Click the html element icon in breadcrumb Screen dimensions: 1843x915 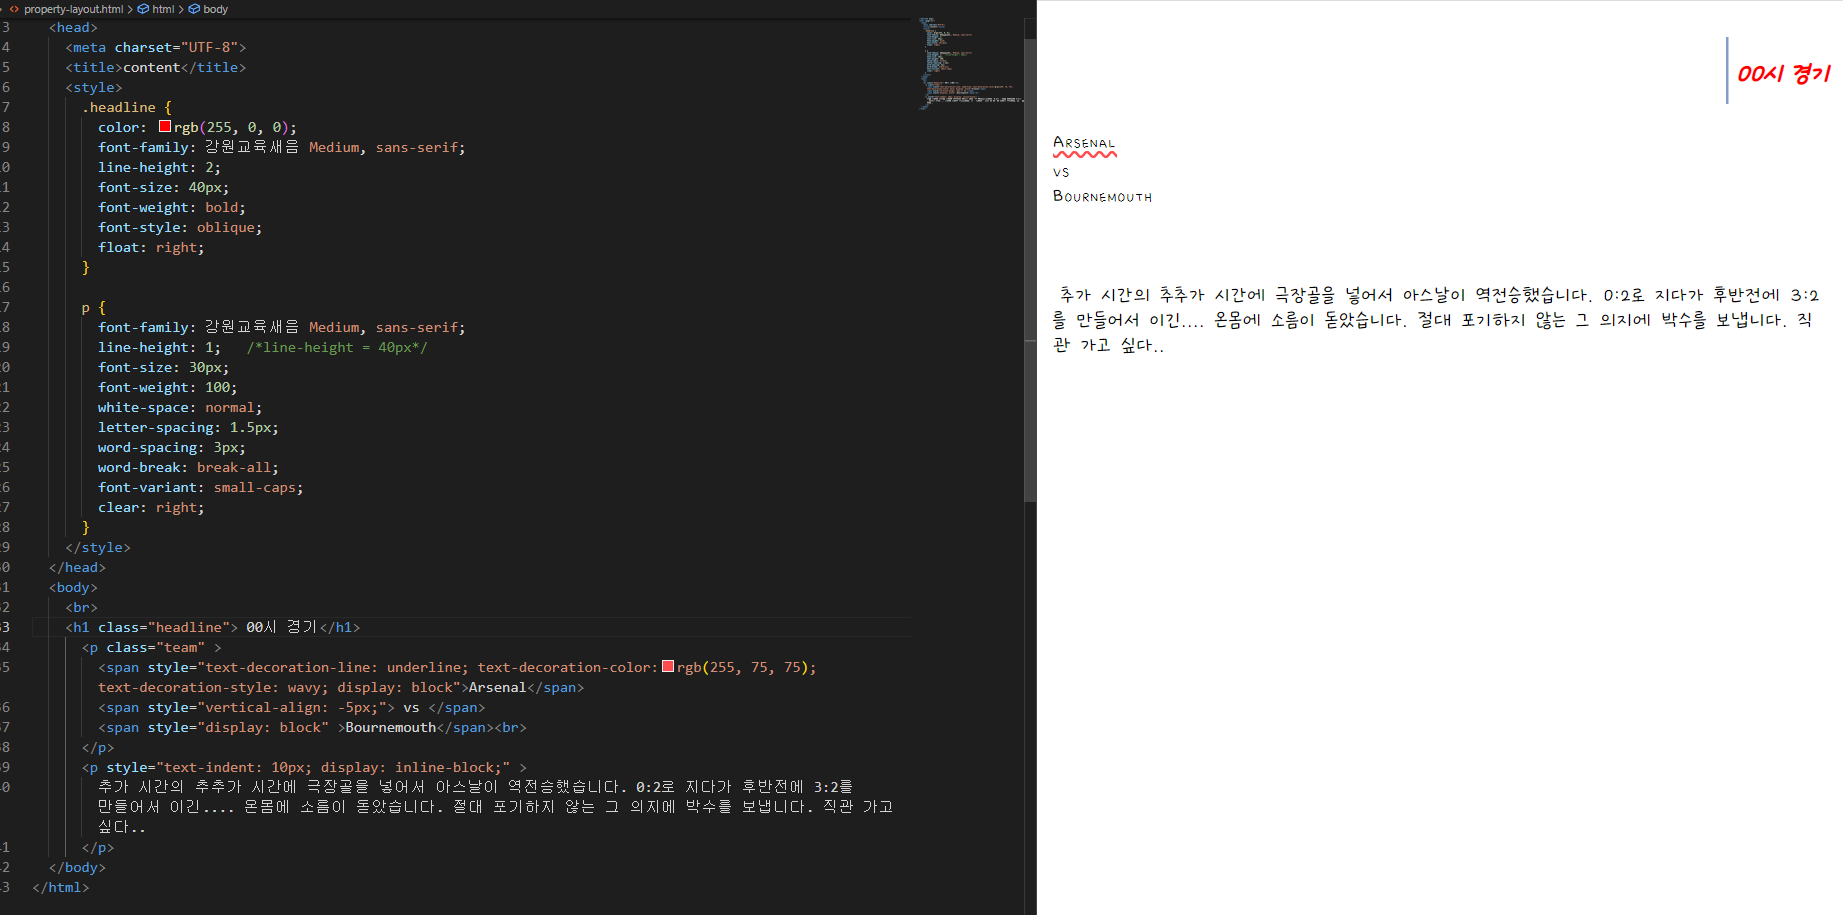(x=143, y=9)
